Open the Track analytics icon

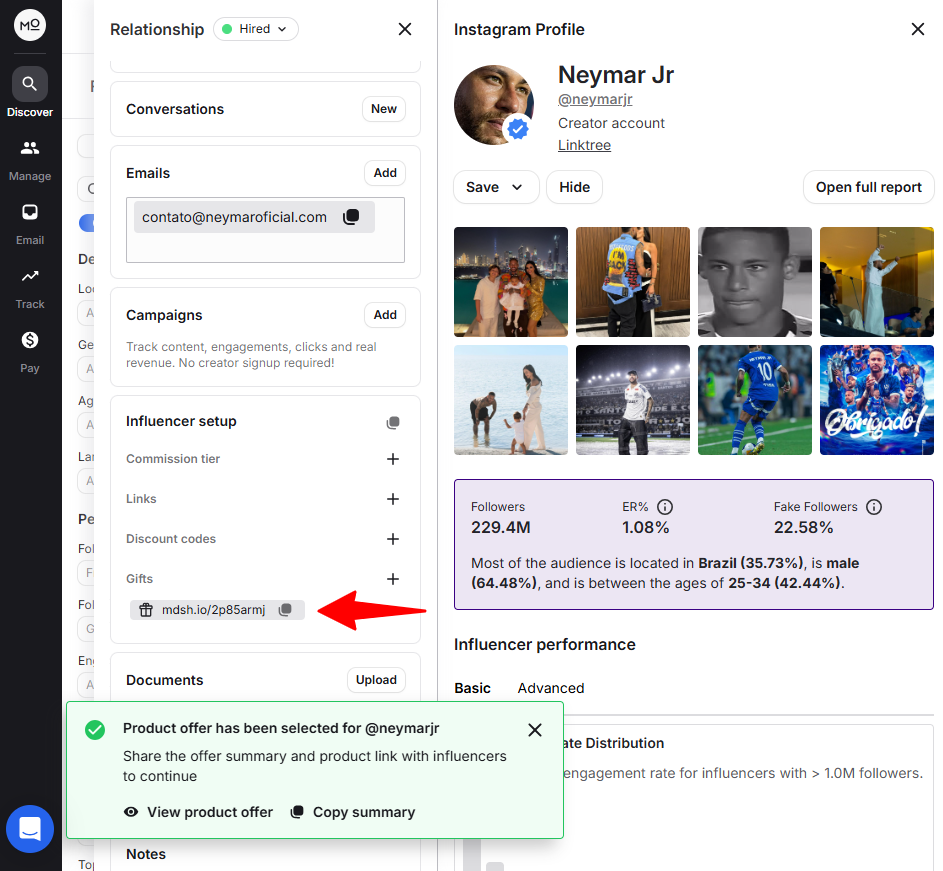point(29,276)
